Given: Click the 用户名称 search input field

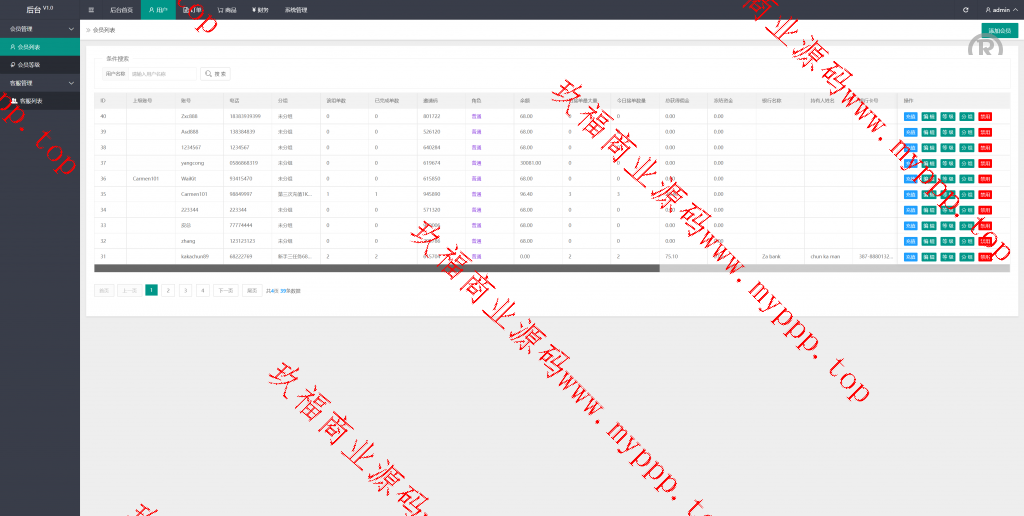Looking at the screenshot, I should tap(162, 74).
